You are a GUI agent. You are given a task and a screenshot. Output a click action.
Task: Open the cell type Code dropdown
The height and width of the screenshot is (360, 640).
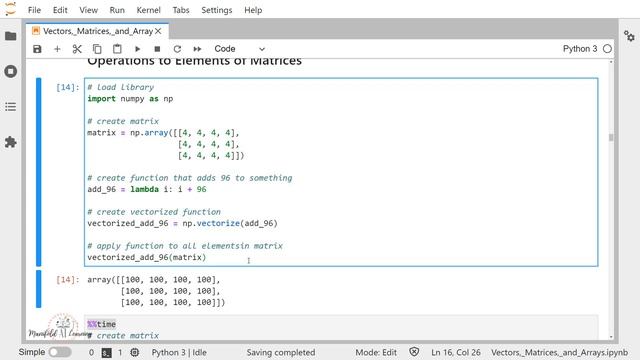[240, 49]
